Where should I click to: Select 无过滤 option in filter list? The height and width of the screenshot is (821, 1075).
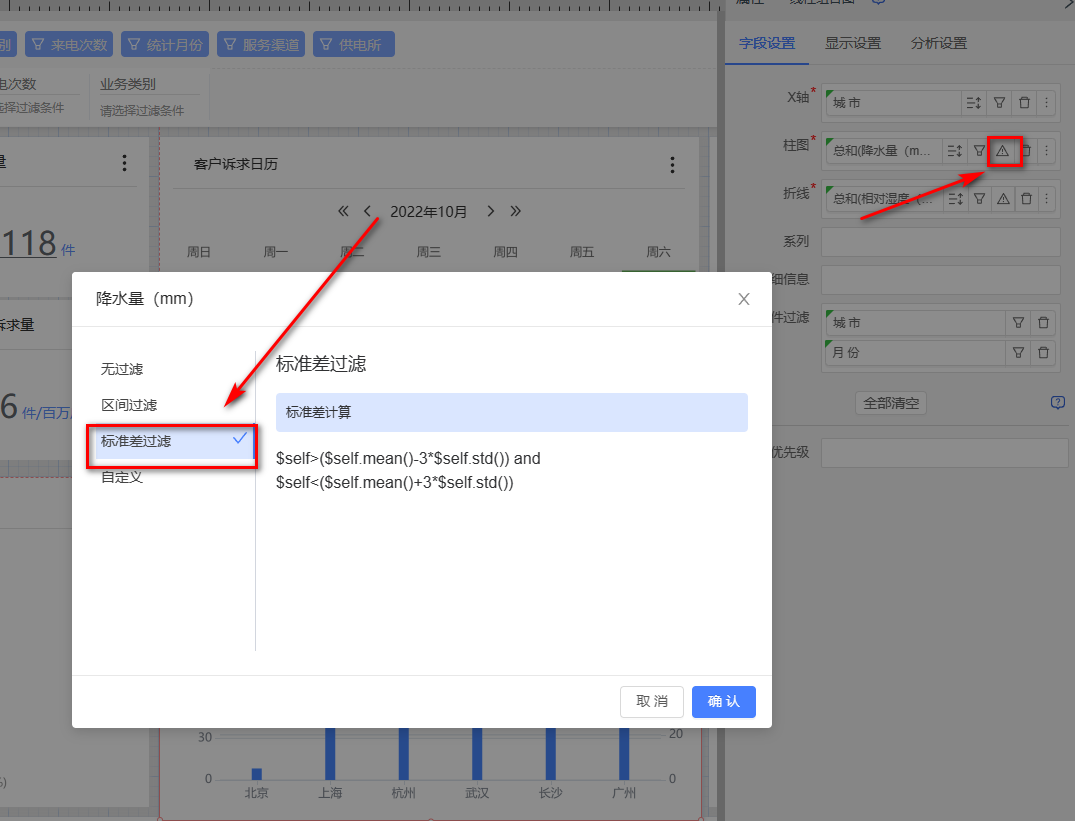(x=122, y=369)
